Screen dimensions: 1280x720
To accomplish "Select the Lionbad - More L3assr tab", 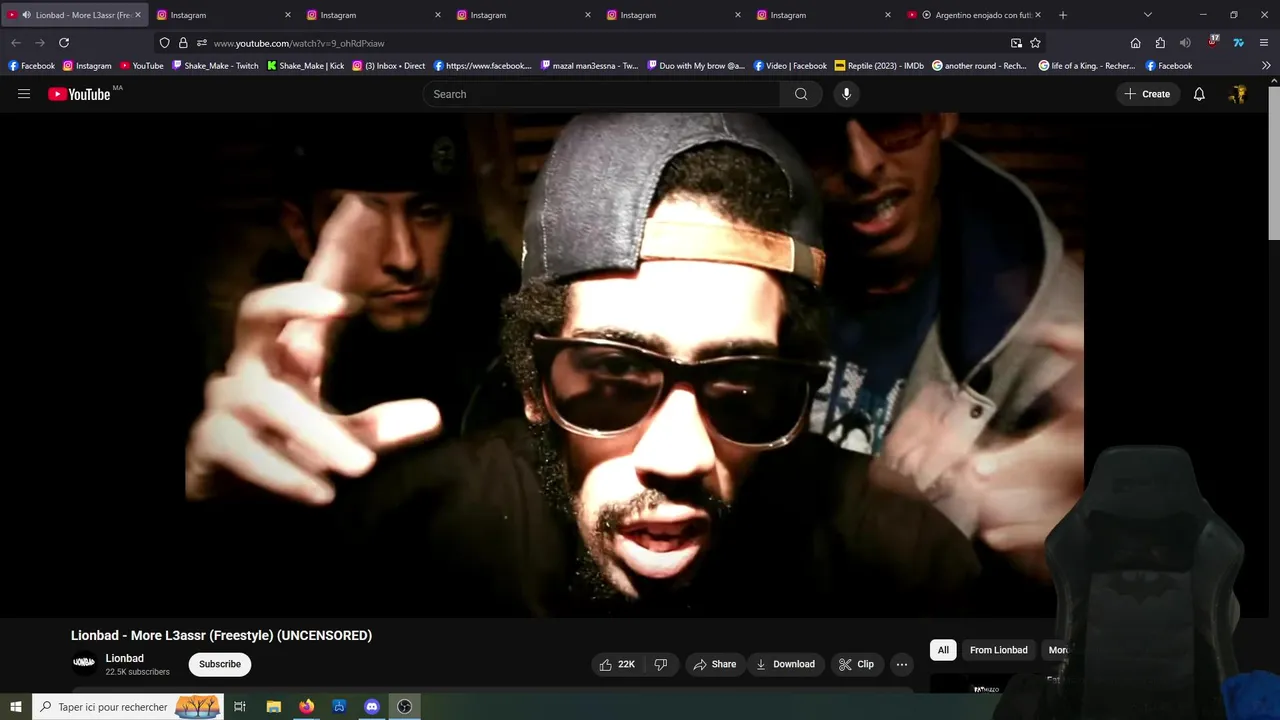I will coord(73,15).
